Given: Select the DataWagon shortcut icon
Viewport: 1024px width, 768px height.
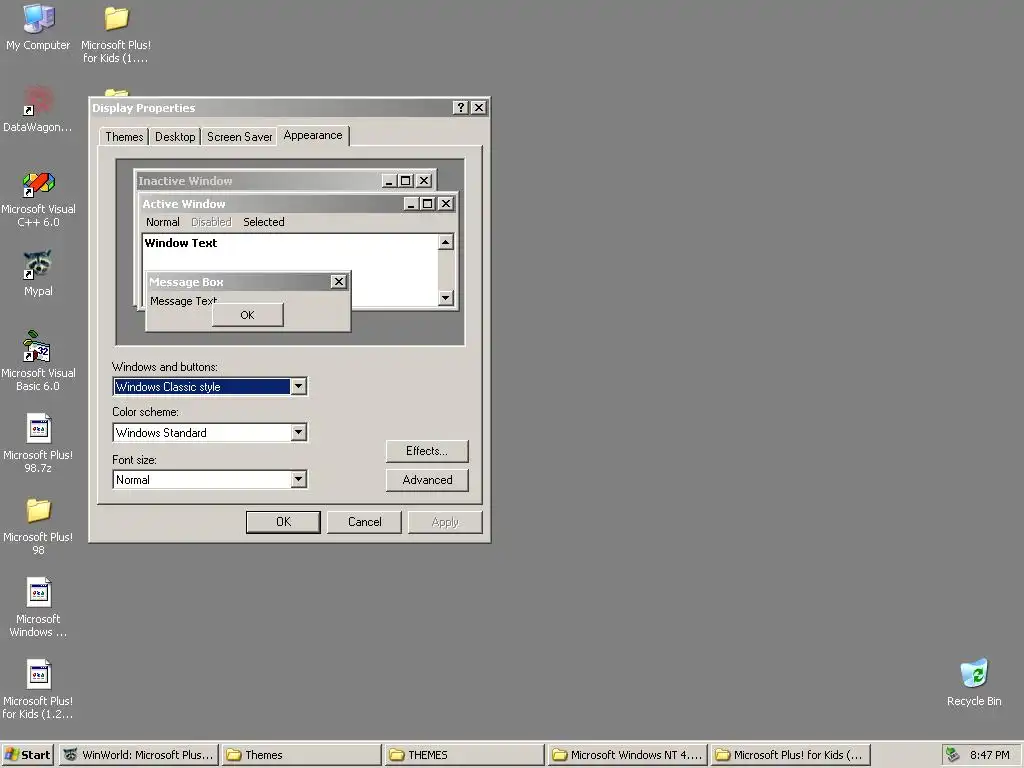Looking at the screenshot, I should coord(37,109).
